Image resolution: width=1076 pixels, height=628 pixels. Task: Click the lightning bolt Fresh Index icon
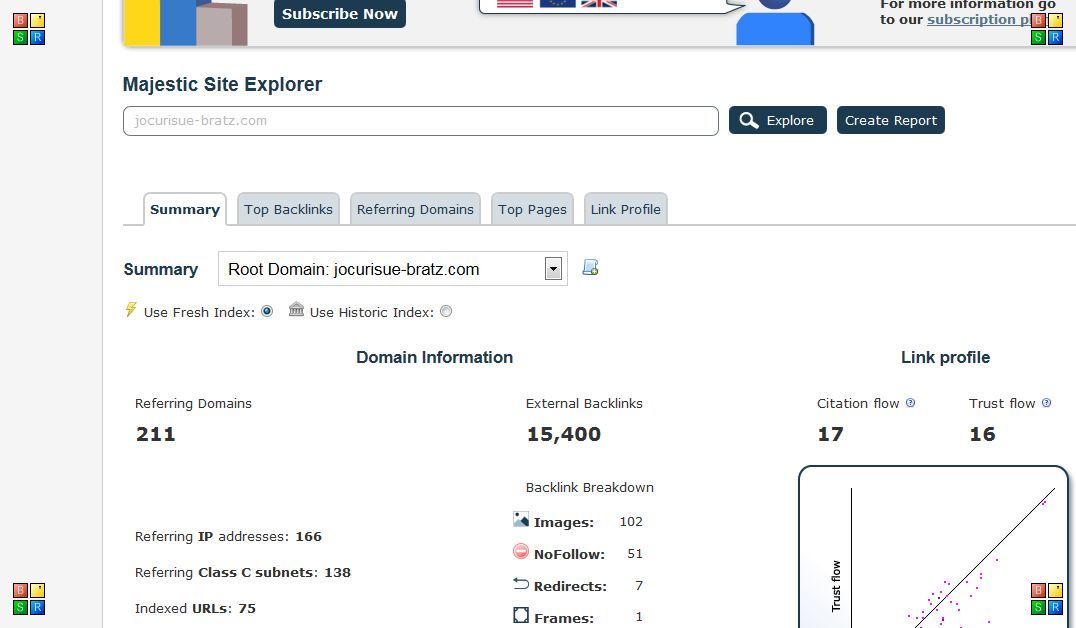click(x=130, y=310)
